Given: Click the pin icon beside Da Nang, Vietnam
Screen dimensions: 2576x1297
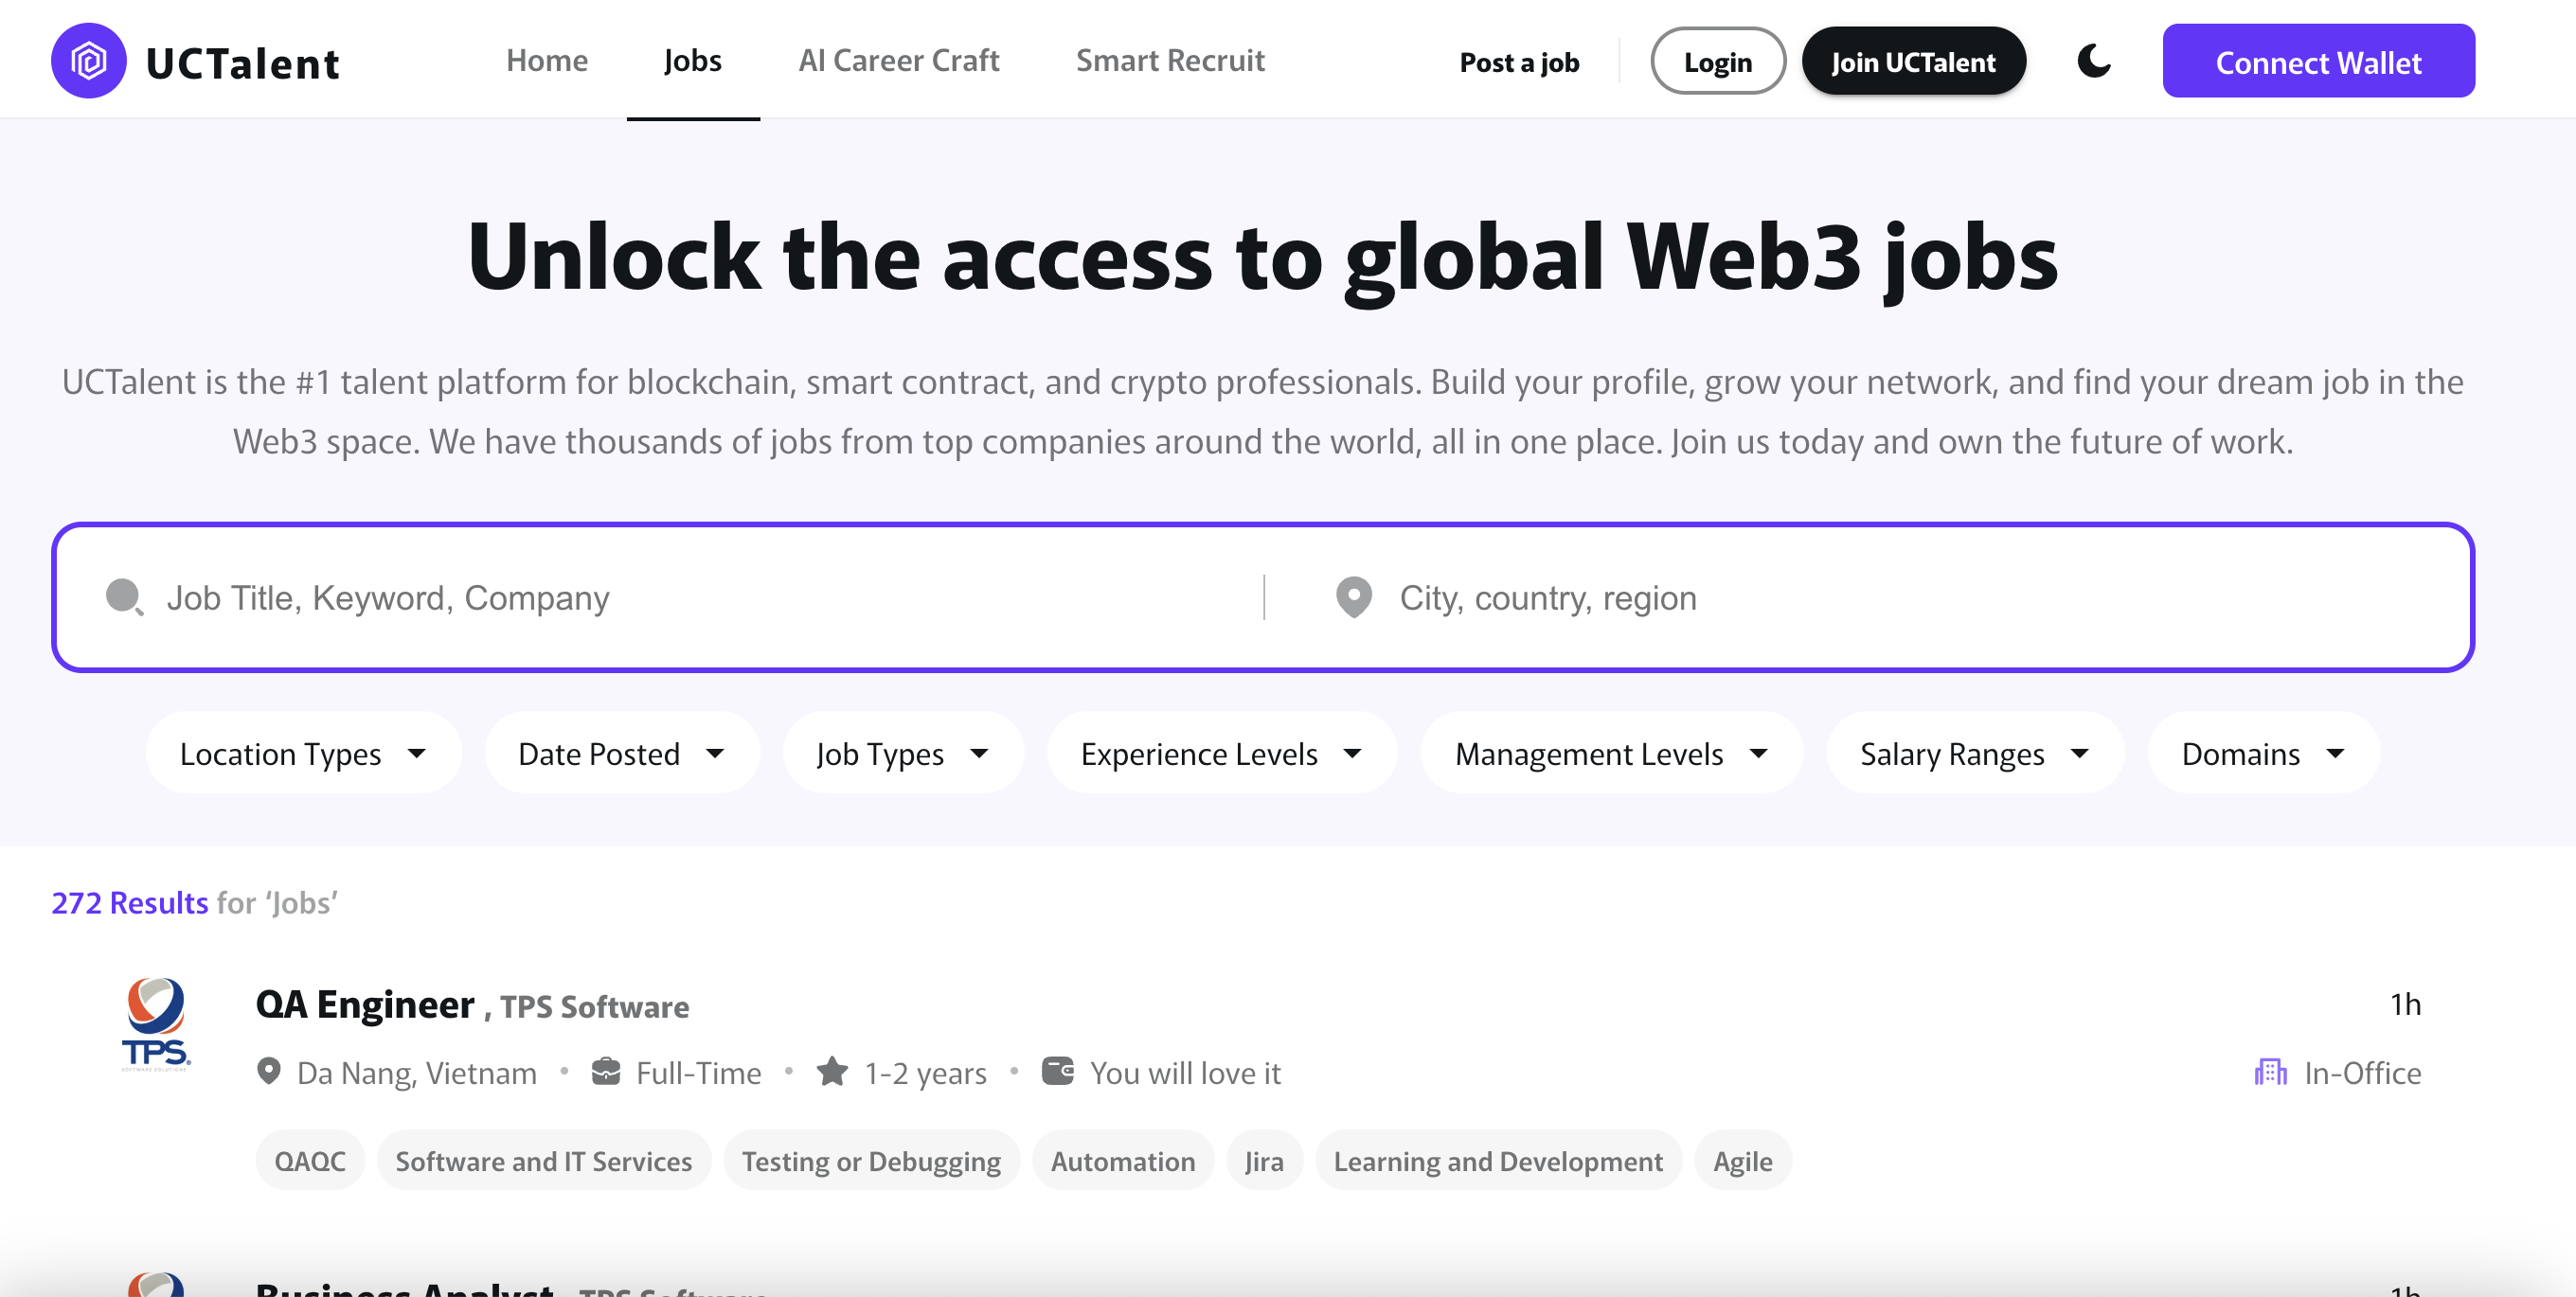Looking at the screenshot, I should 268,1071.
